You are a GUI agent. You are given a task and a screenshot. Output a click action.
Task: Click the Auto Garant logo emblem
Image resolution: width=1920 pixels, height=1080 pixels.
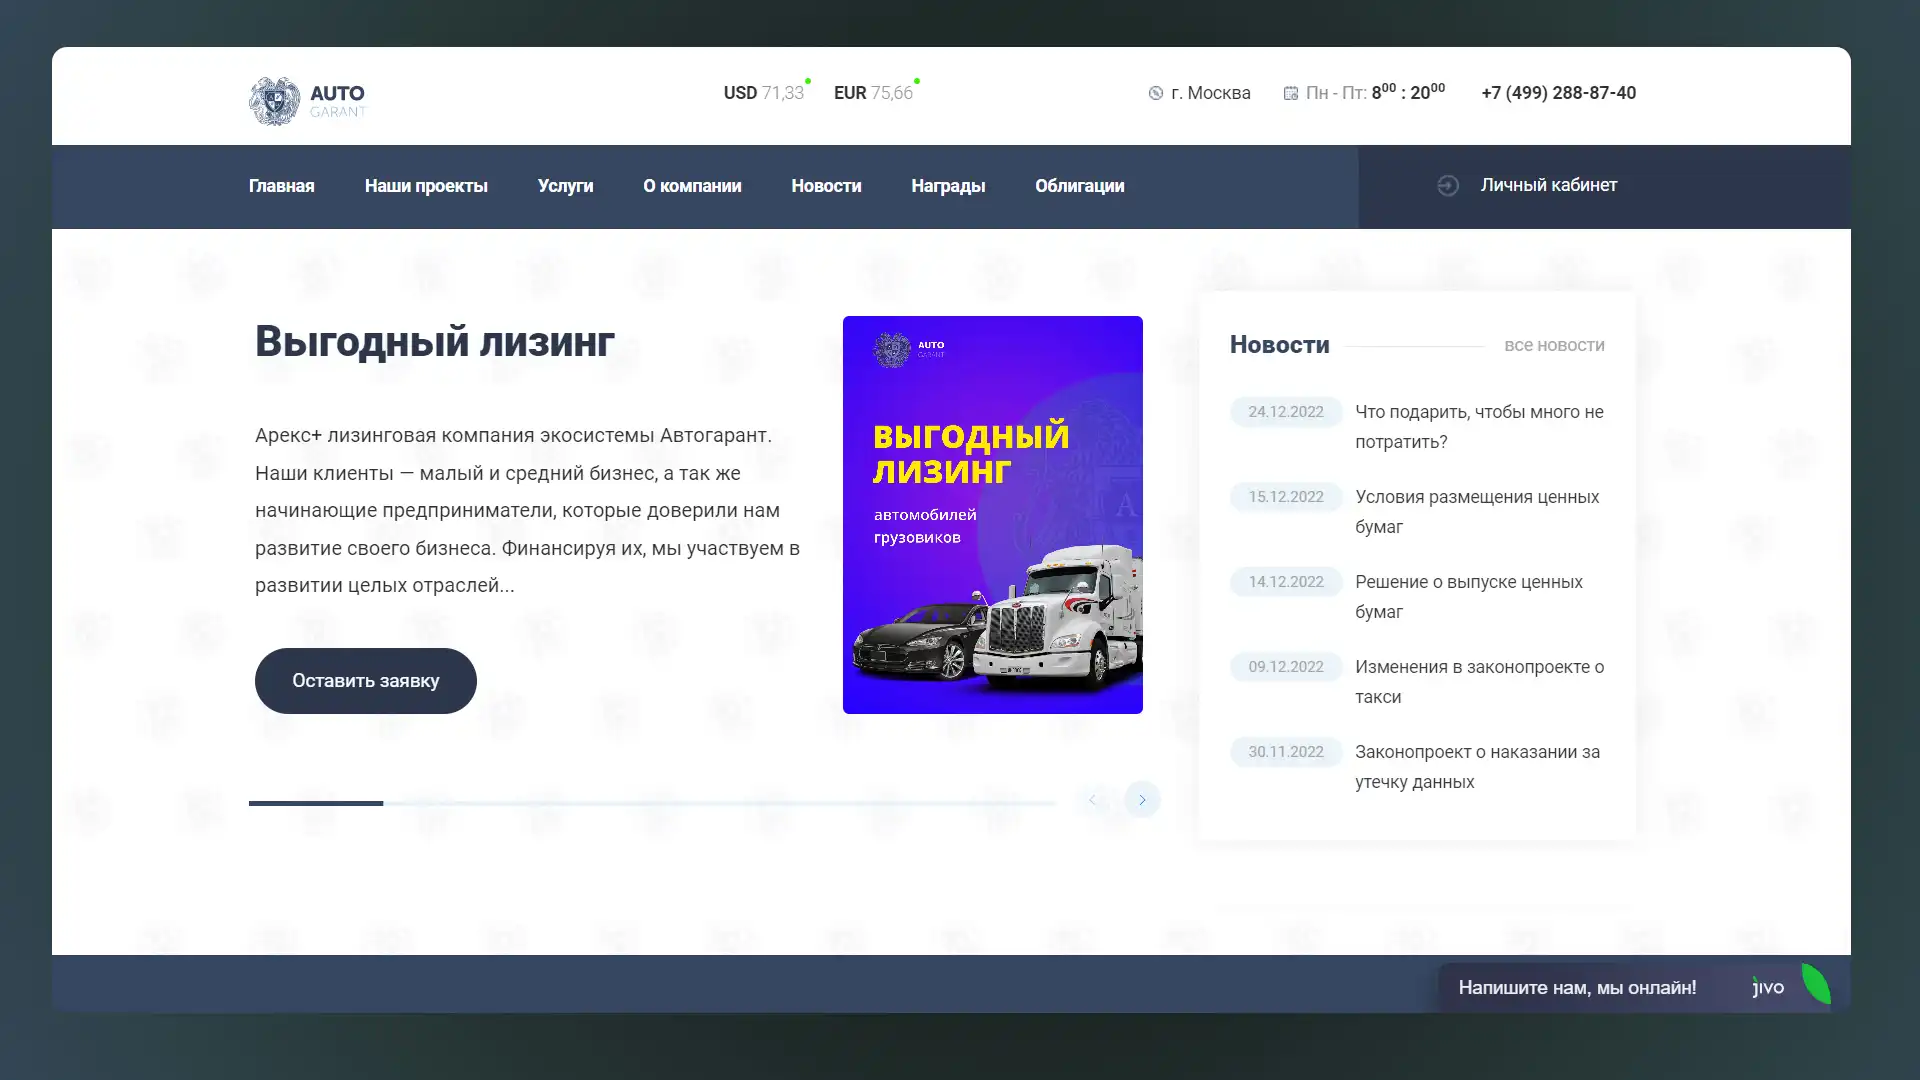274,100
